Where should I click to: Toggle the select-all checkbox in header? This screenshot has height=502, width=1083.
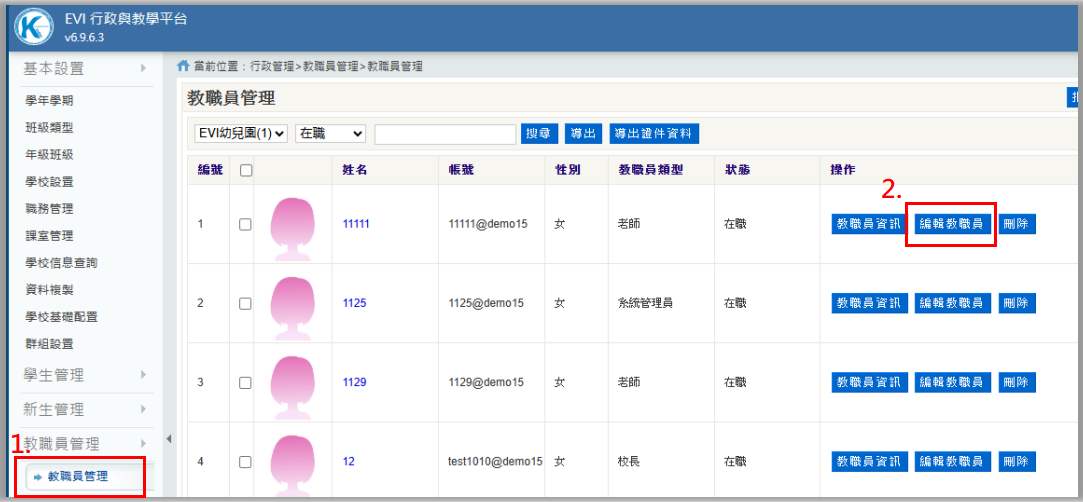click(246, 171)
